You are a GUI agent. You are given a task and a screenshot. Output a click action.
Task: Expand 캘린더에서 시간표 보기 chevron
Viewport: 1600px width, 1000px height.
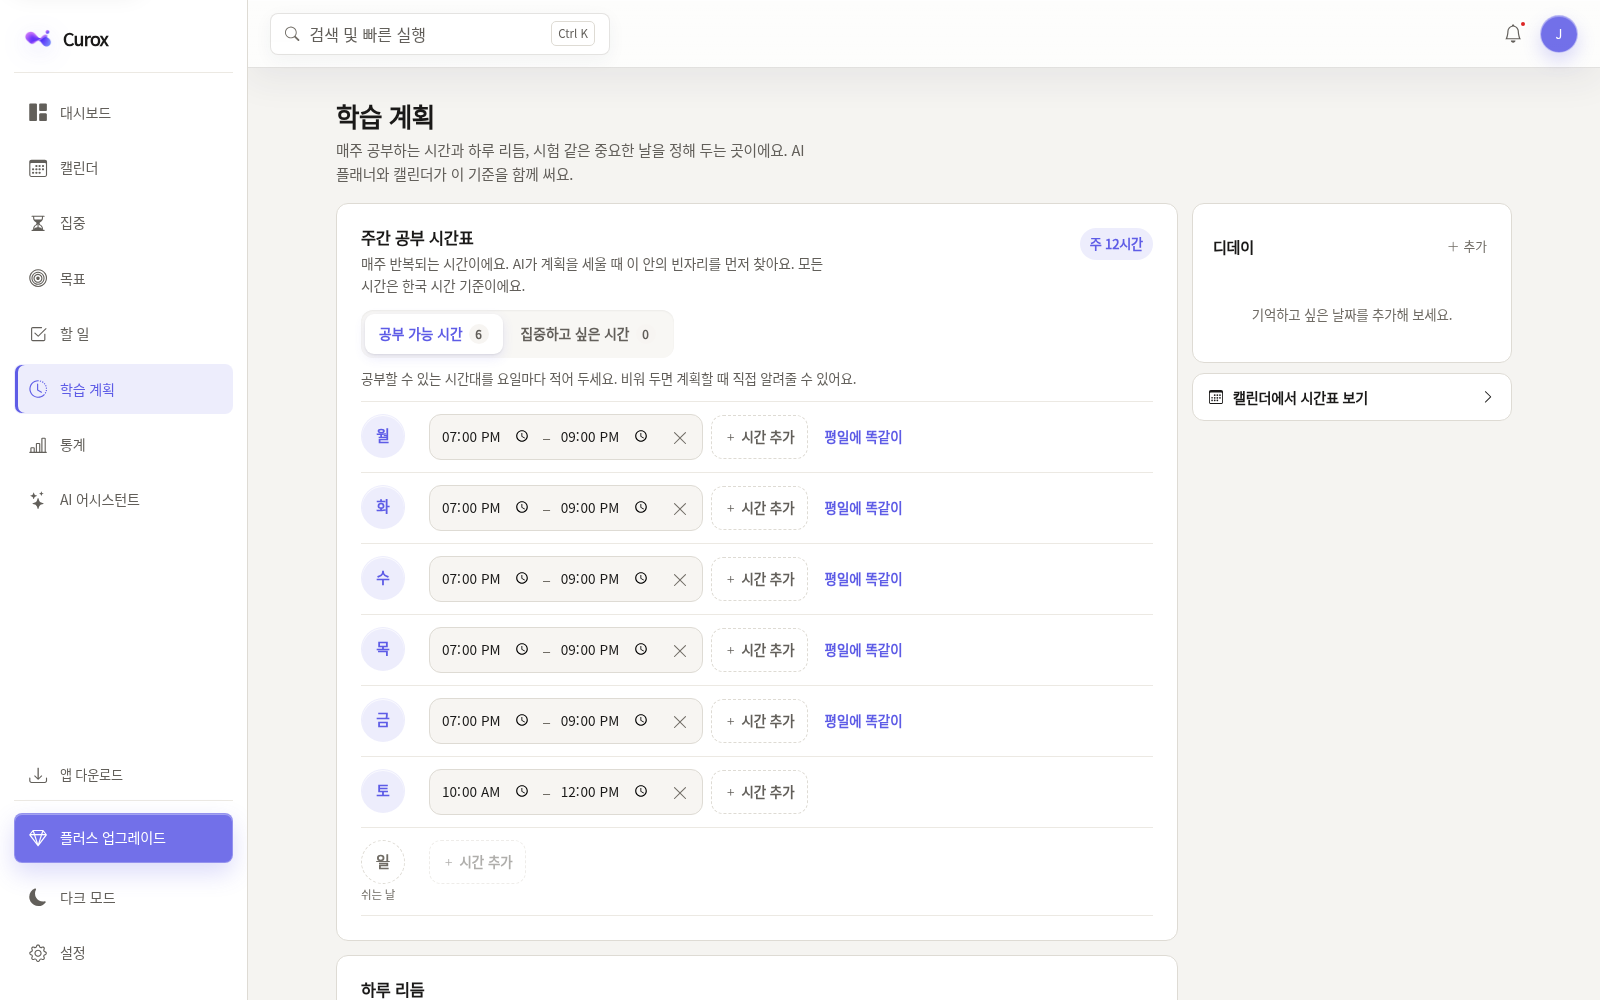pos(1488,397)
